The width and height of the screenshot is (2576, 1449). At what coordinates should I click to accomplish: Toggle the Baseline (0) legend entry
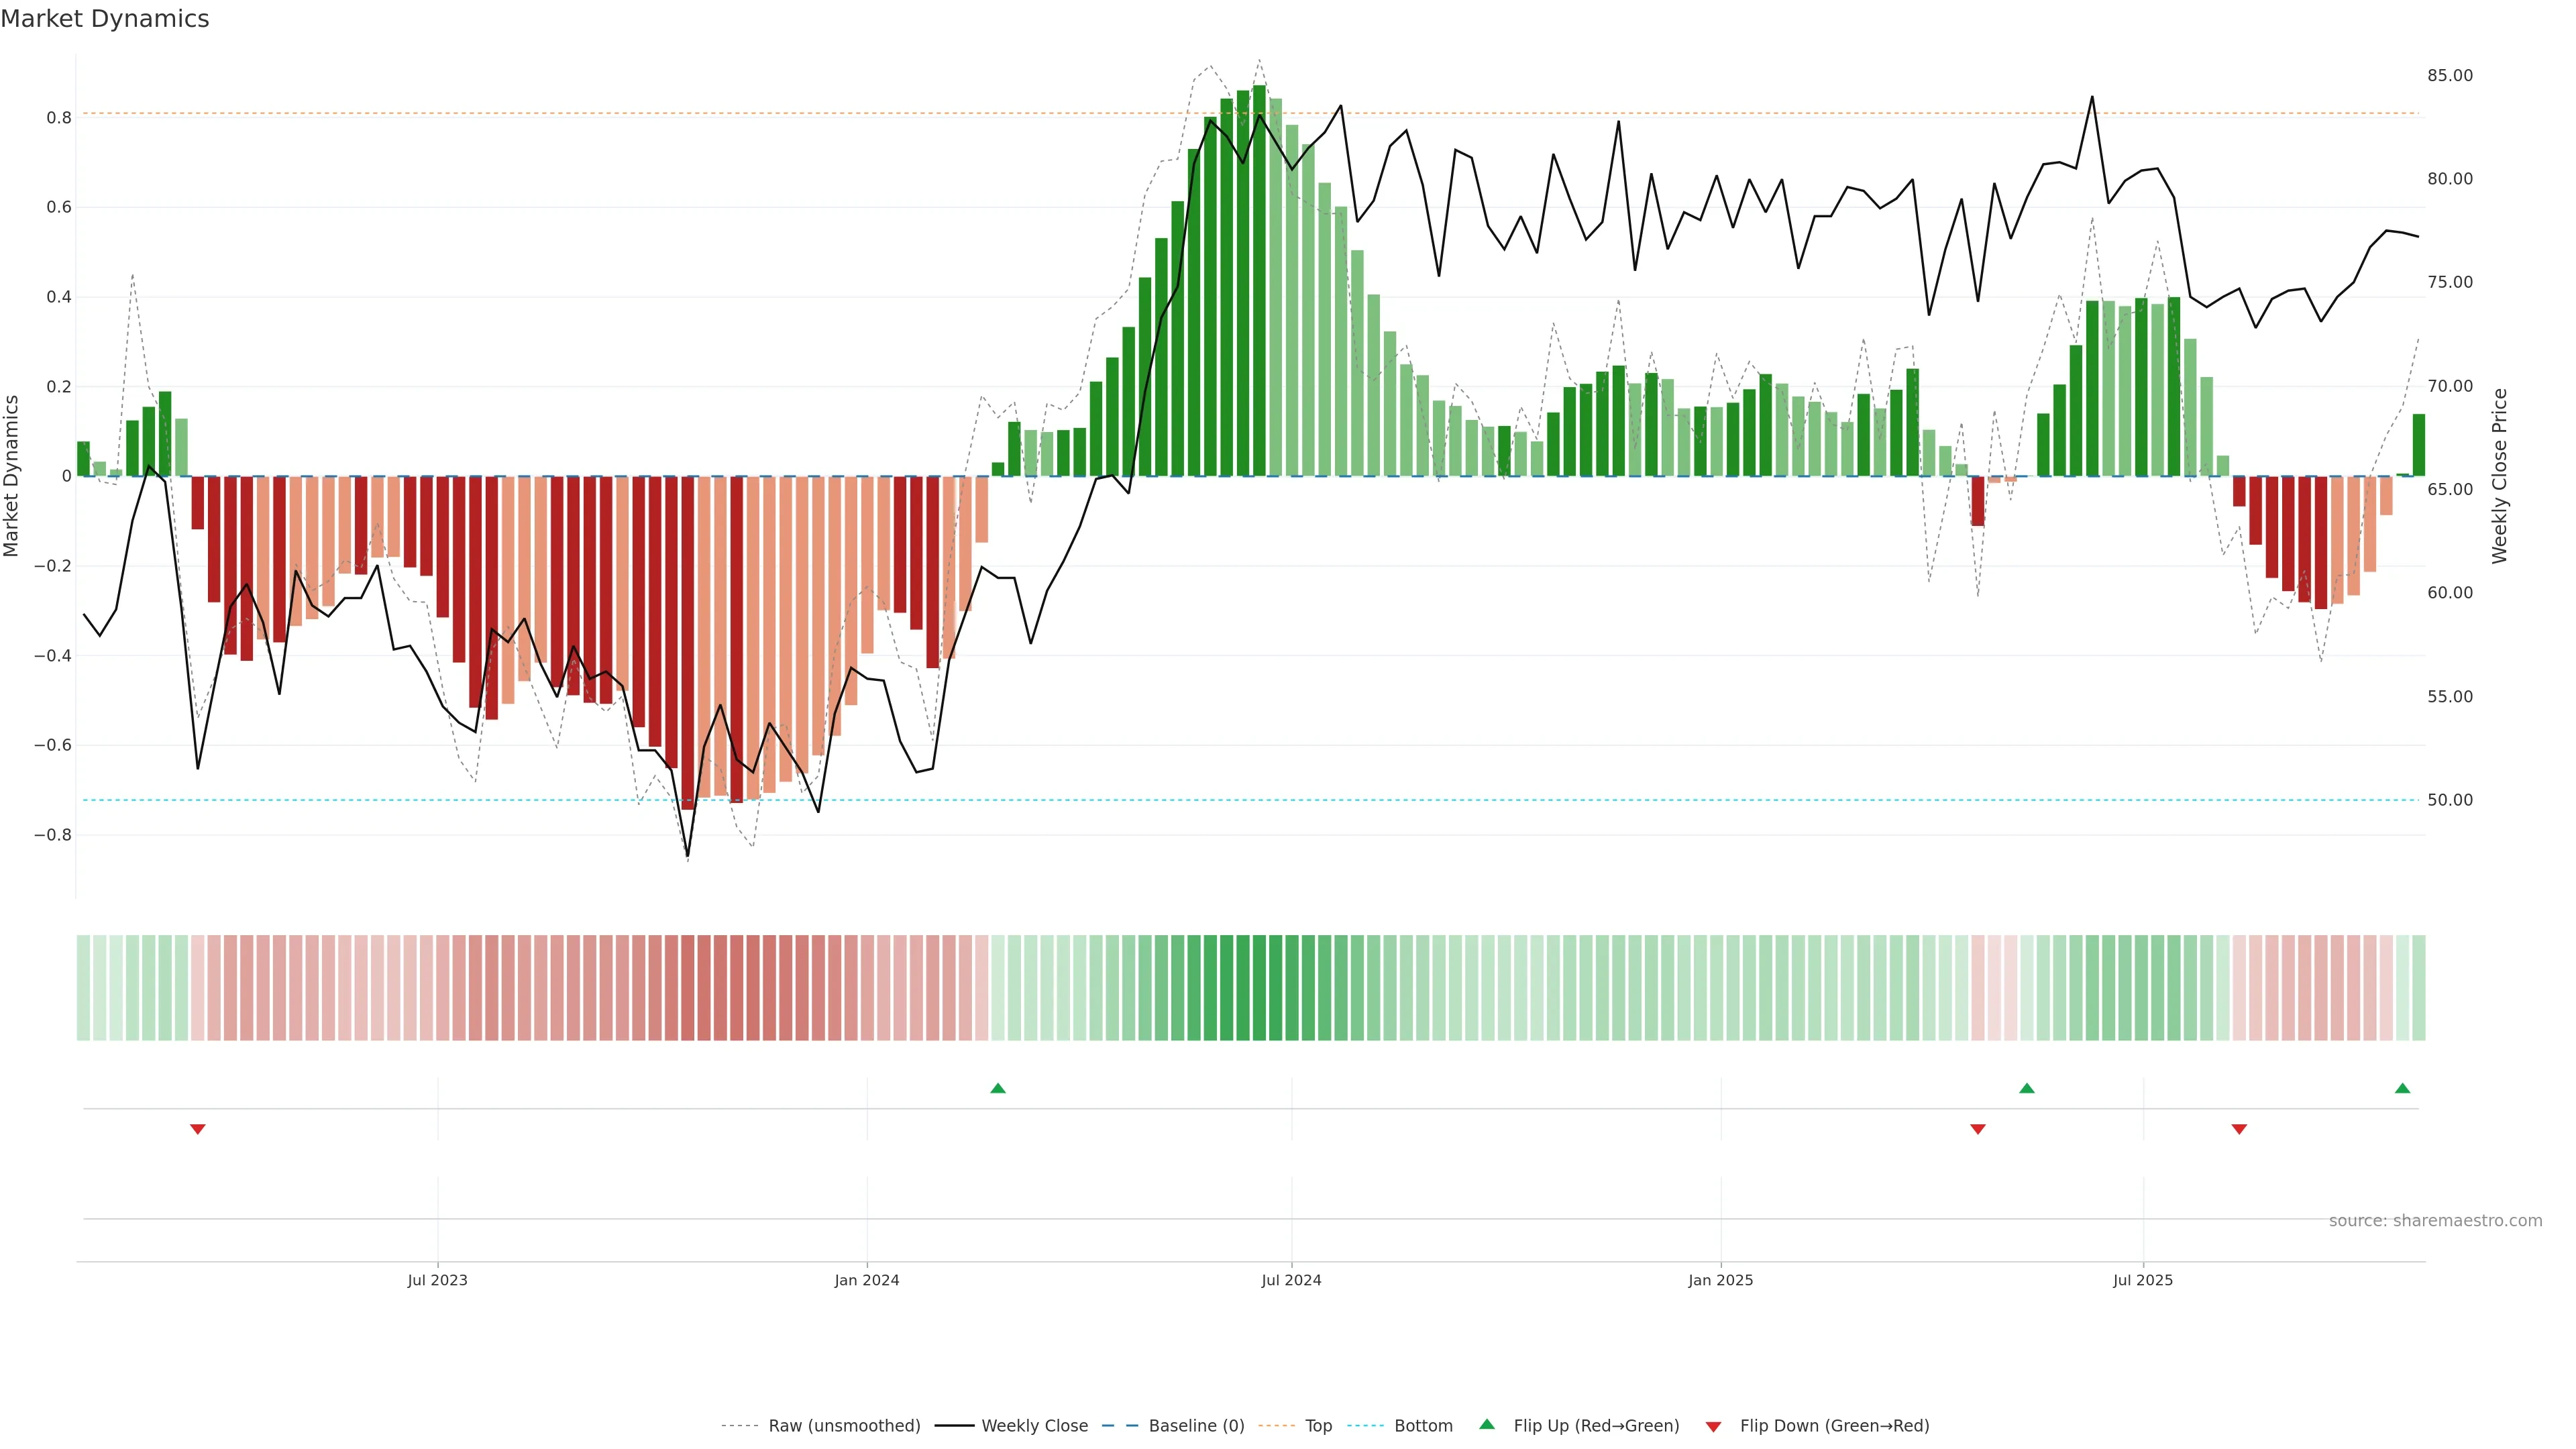(x=1196, y=1426)
